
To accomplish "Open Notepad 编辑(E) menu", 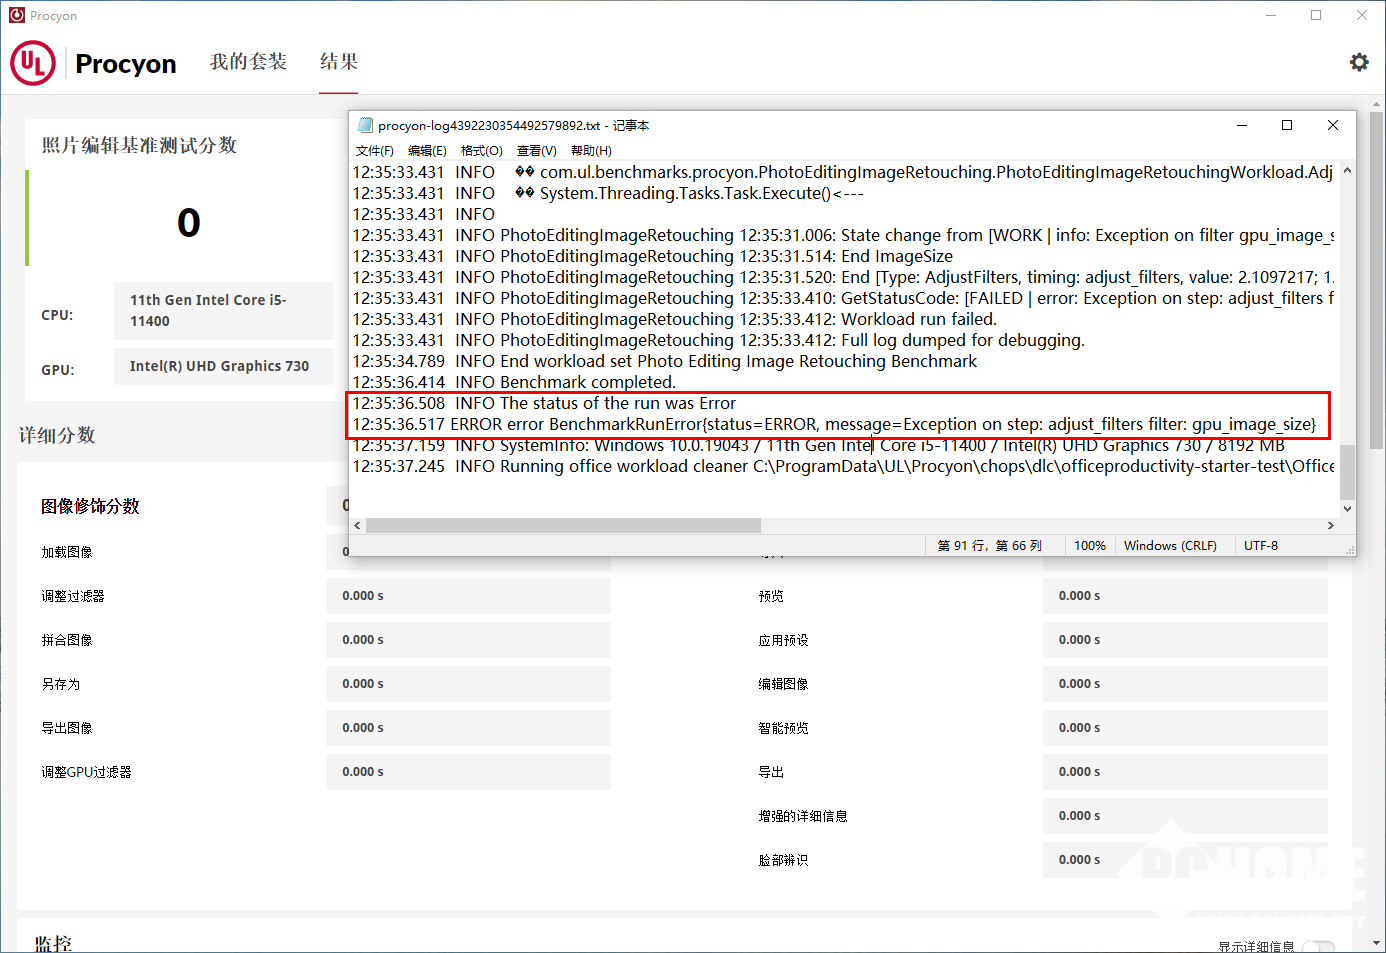I will [427, 150].
